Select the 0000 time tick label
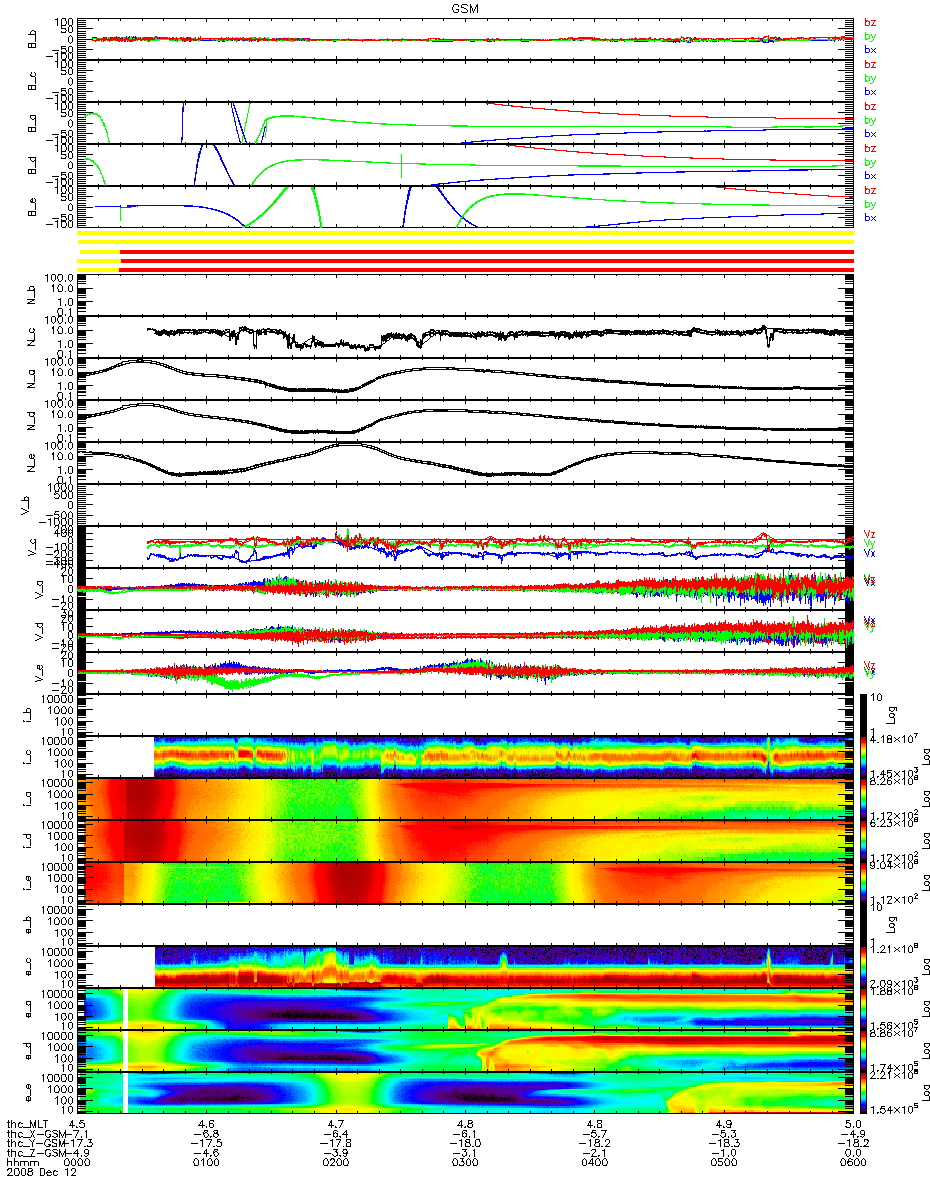The height and width of the screenshot is (1200, 930). coord(78,1164)
